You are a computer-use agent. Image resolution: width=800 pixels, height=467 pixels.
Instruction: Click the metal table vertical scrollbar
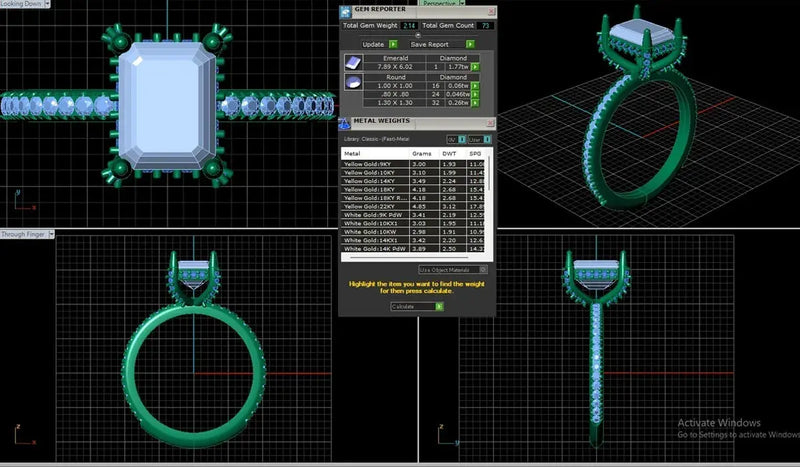click(x=490, y=174)
